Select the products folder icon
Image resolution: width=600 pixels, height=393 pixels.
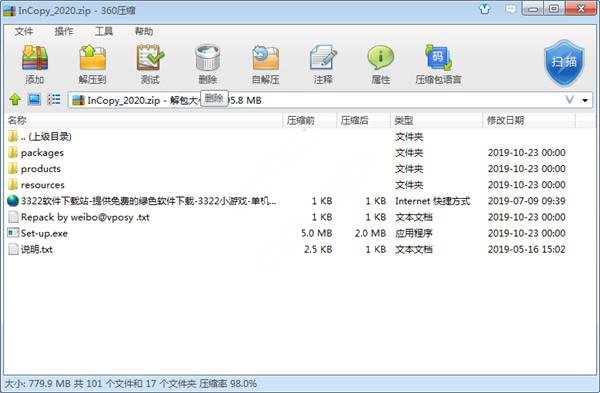coord(13,169)
